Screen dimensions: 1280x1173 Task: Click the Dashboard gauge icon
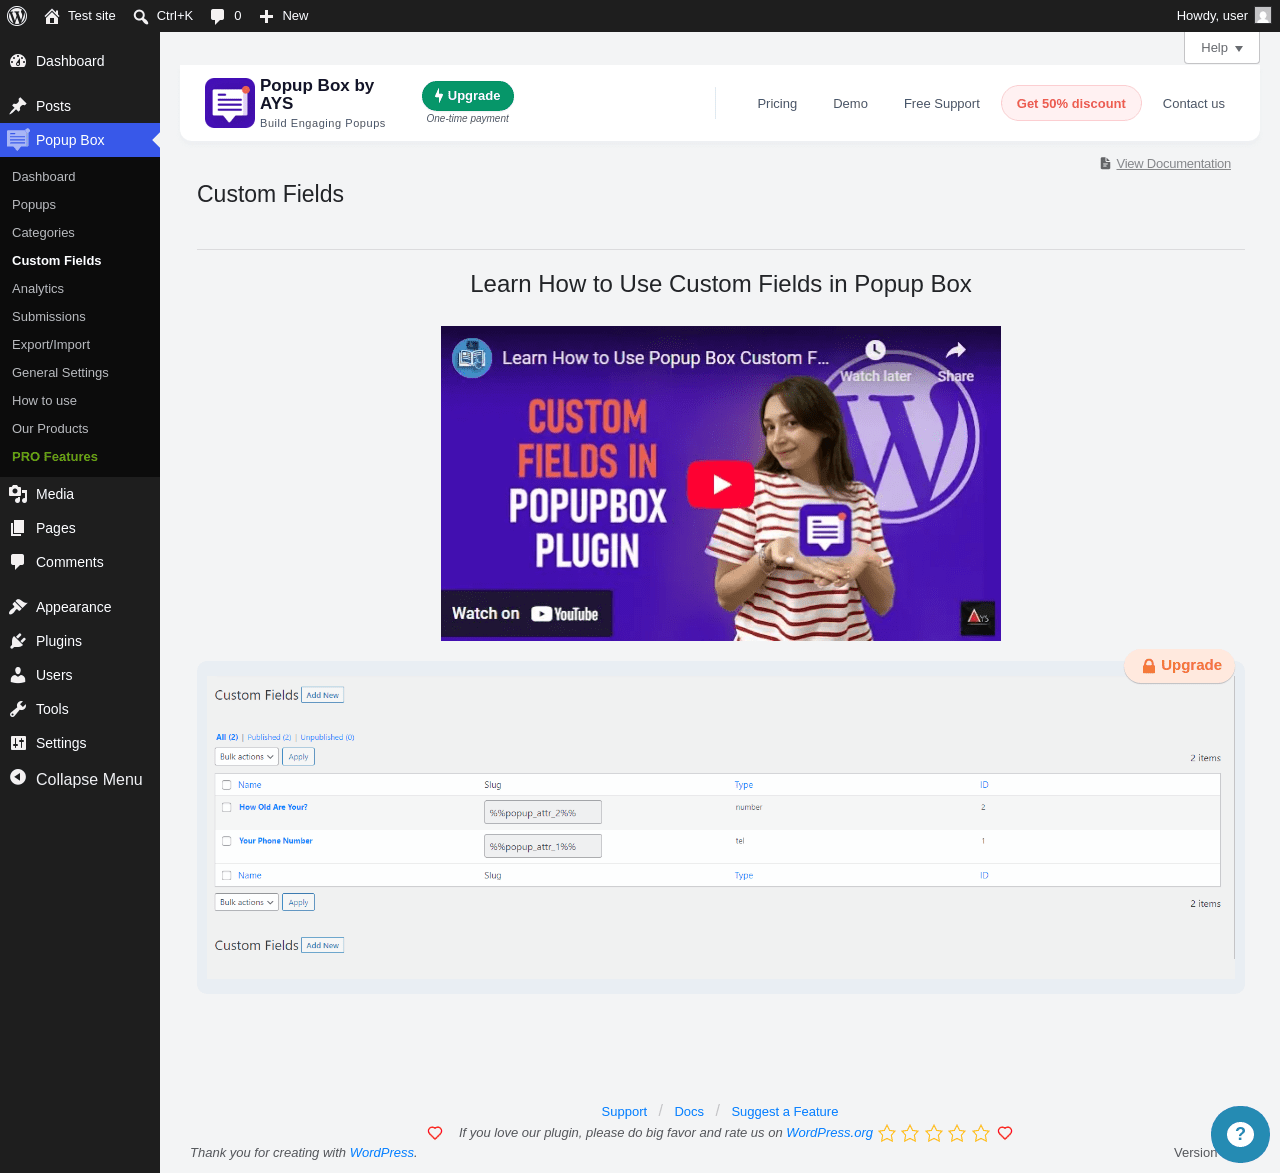click(18, 61)
